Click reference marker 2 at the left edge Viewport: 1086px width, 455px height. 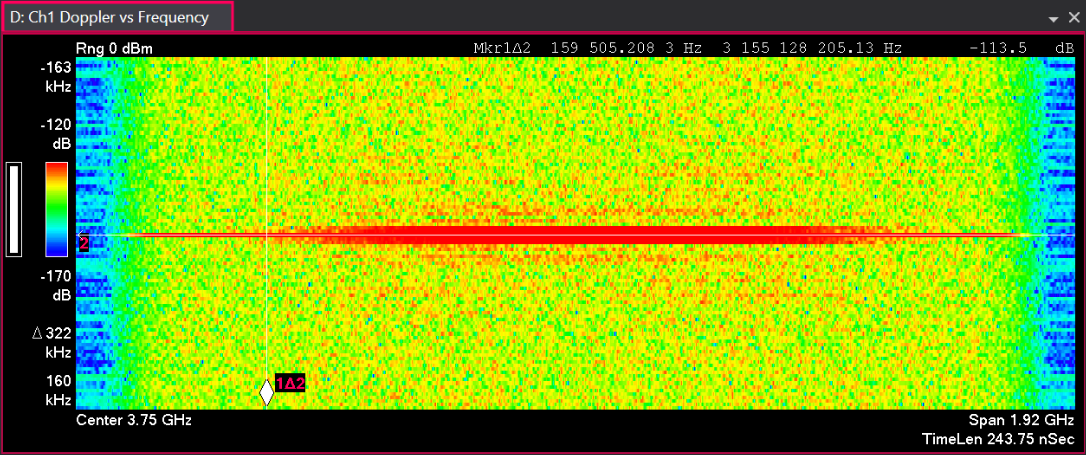click(x=84, y=243)
